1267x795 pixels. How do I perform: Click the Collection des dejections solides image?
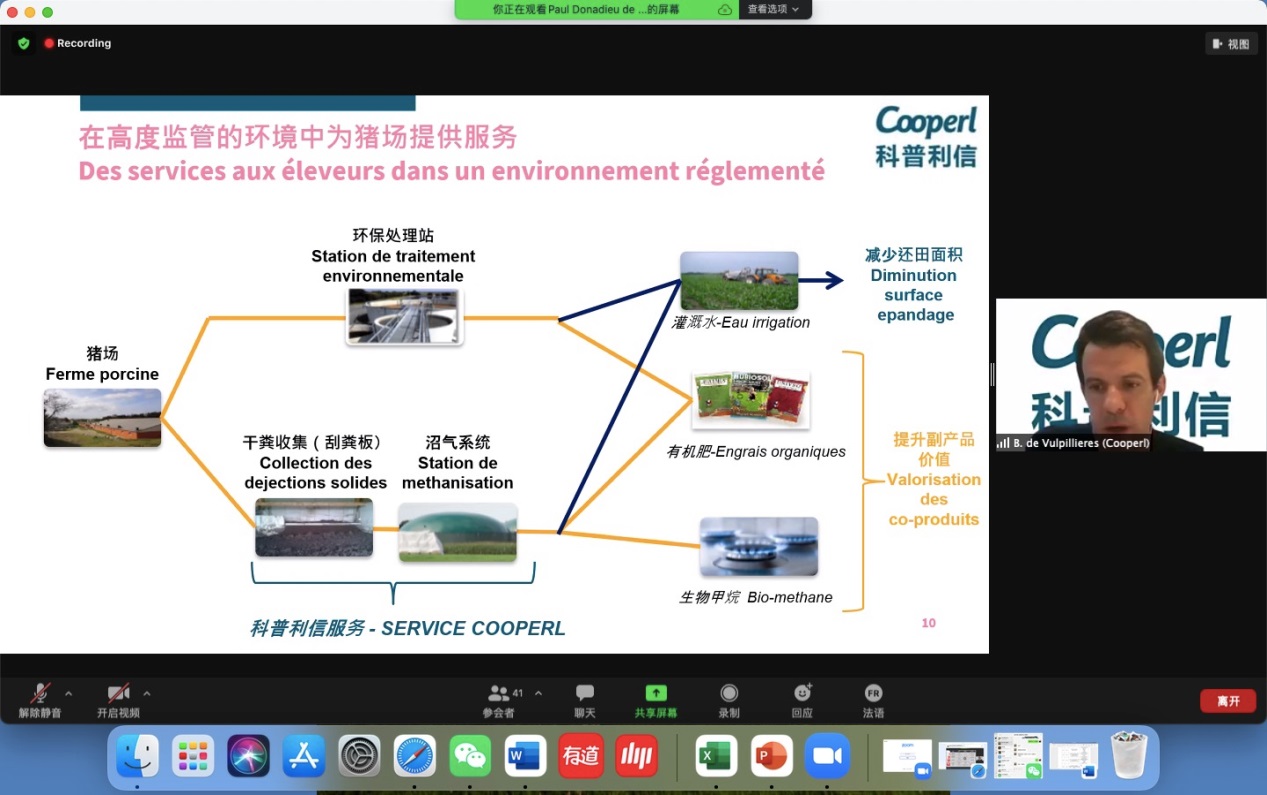click(x=314, y=527)
